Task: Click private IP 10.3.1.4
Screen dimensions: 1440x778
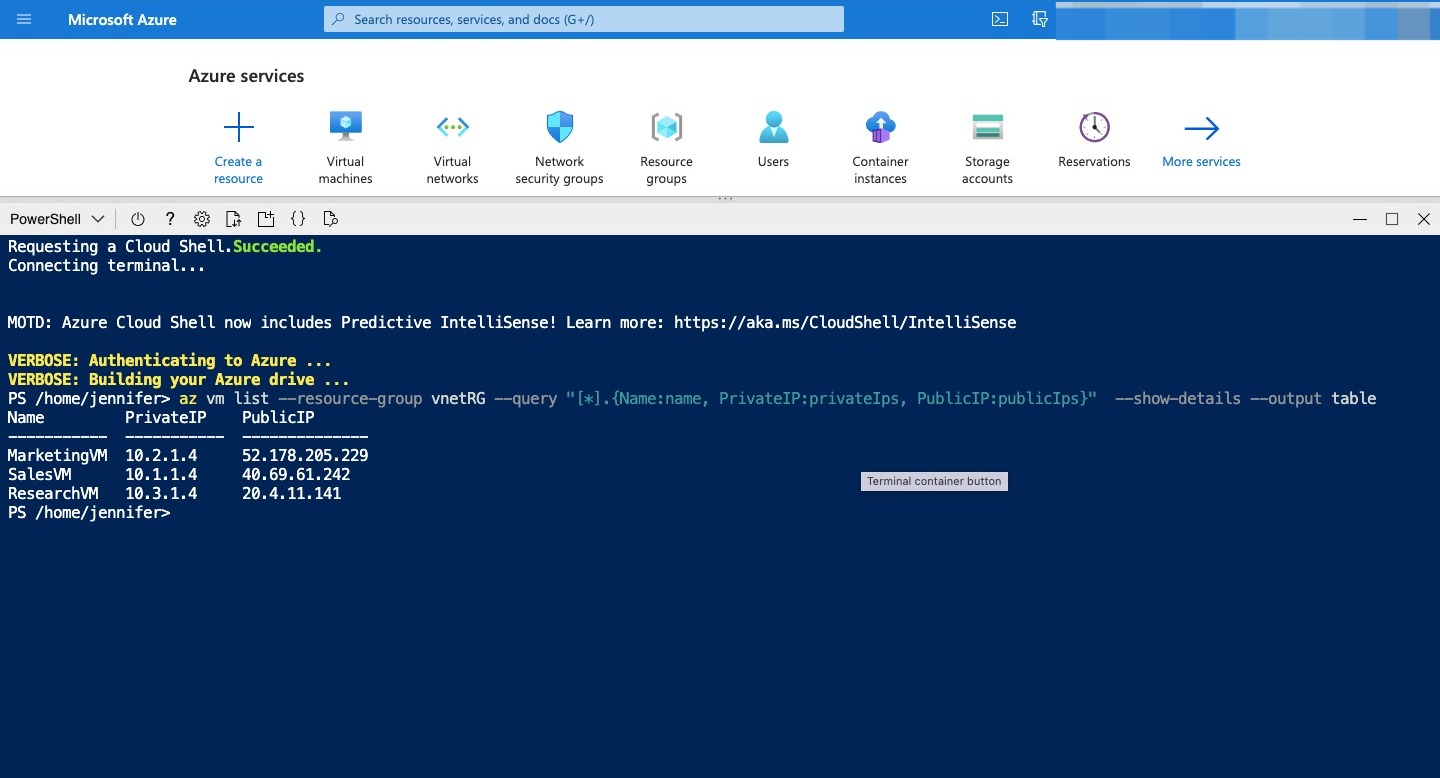Action: 161,493
